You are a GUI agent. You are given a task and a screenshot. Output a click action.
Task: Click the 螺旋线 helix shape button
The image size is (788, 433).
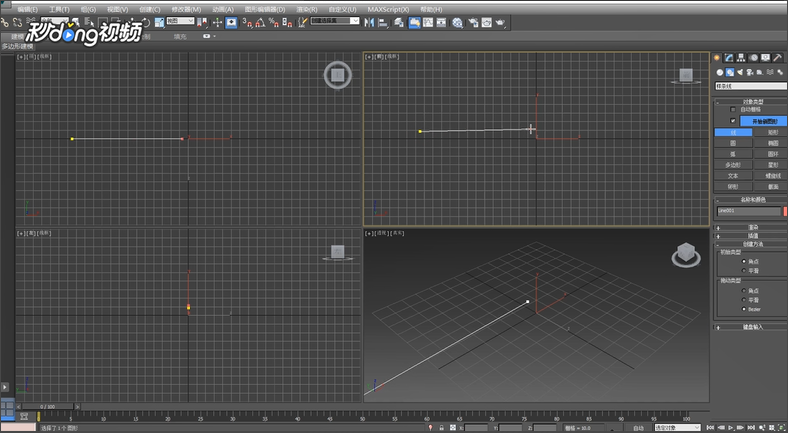773,176
